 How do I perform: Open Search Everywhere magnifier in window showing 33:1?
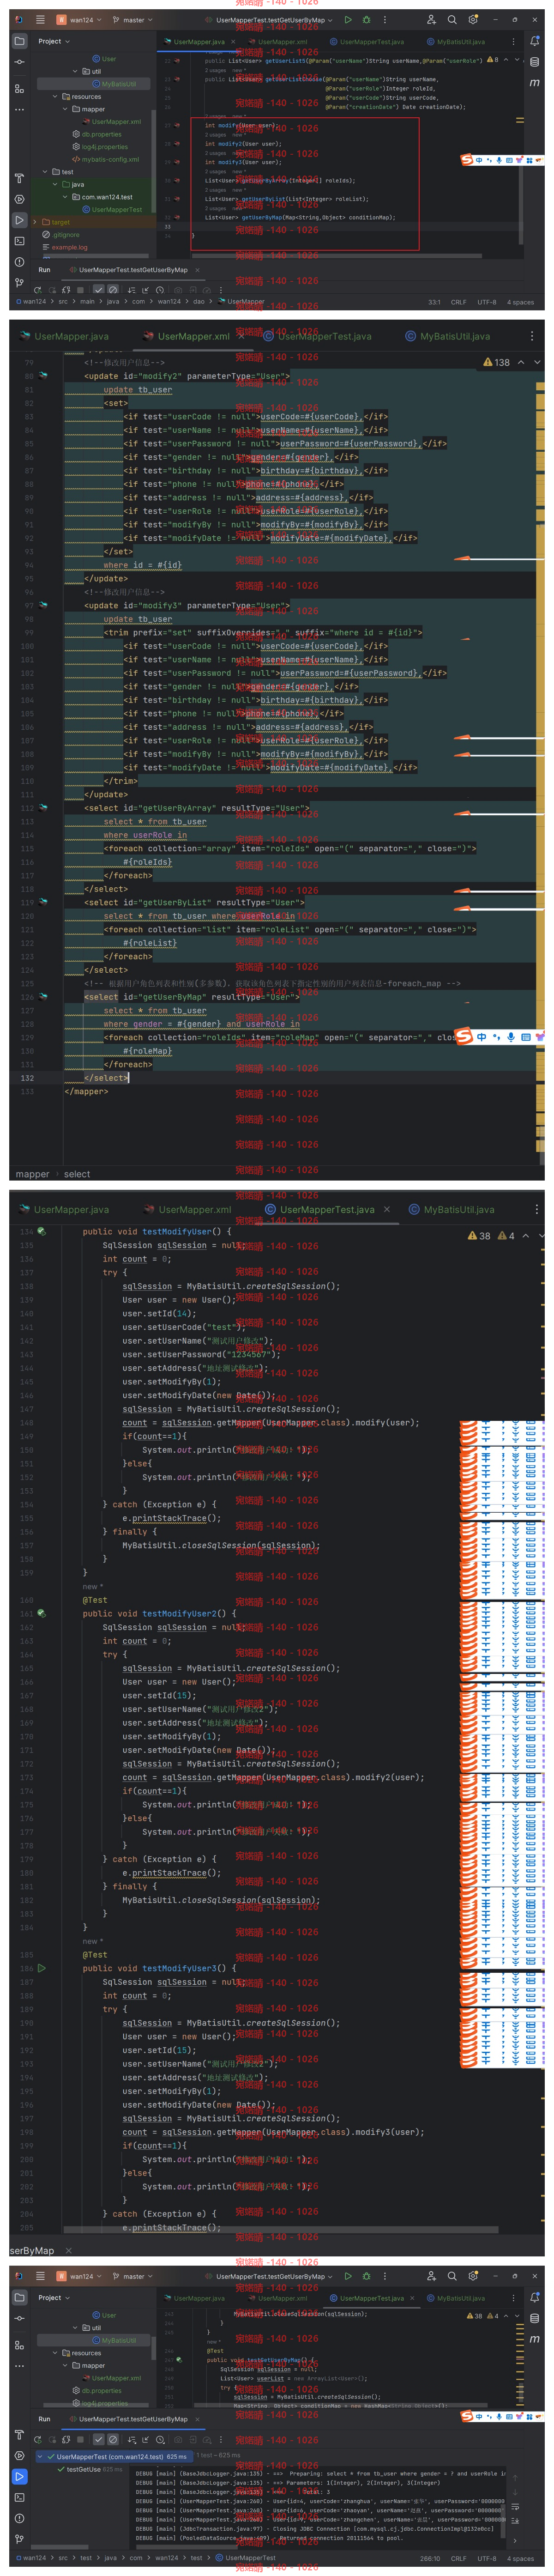click(x=452, y=19)
